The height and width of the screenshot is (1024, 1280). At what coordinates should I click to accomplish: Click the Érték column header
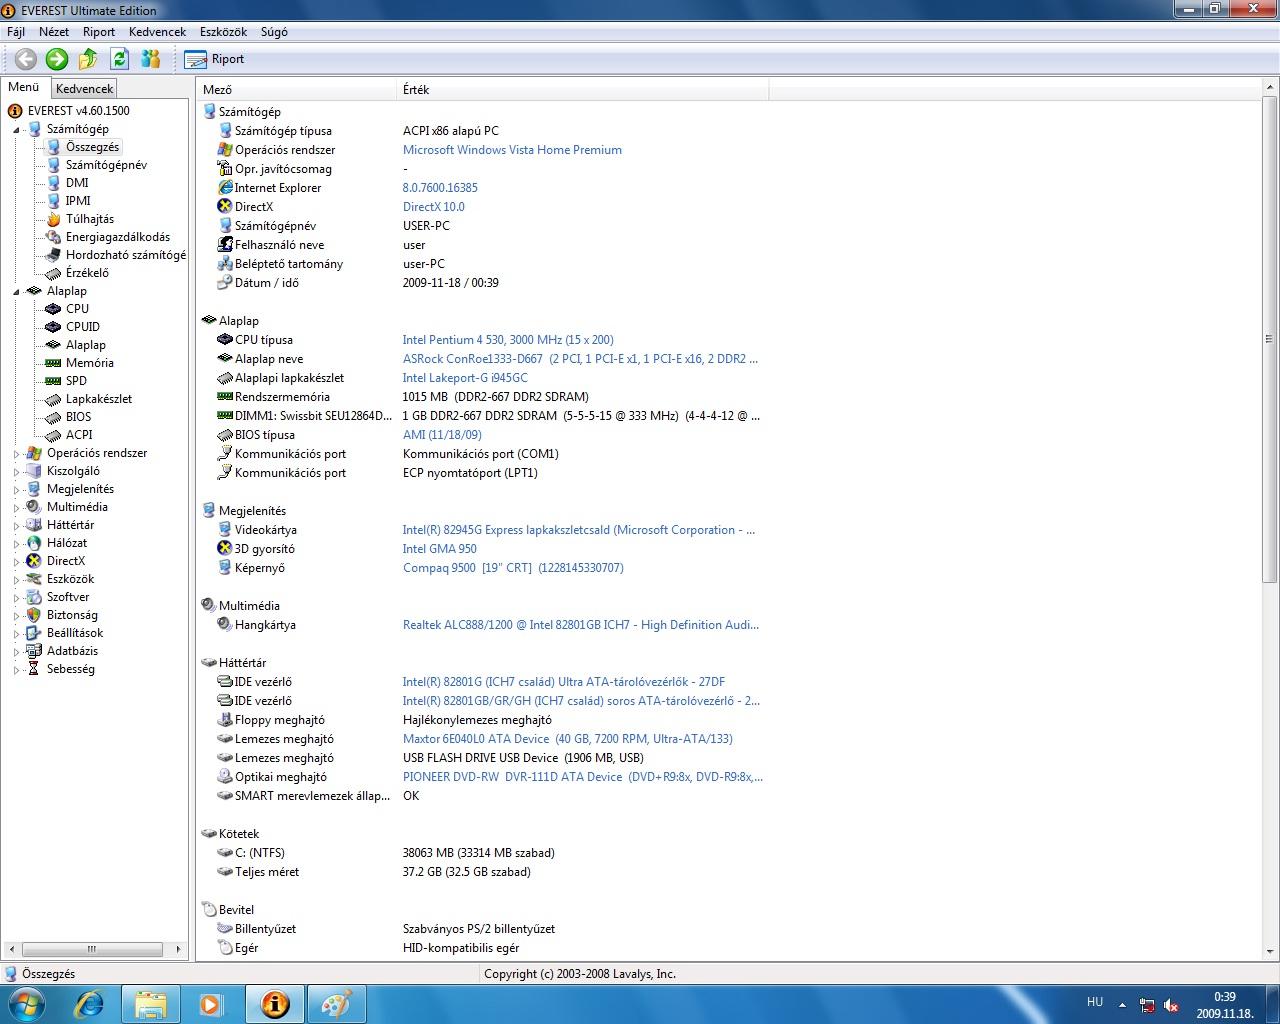(x=583, y=90)
